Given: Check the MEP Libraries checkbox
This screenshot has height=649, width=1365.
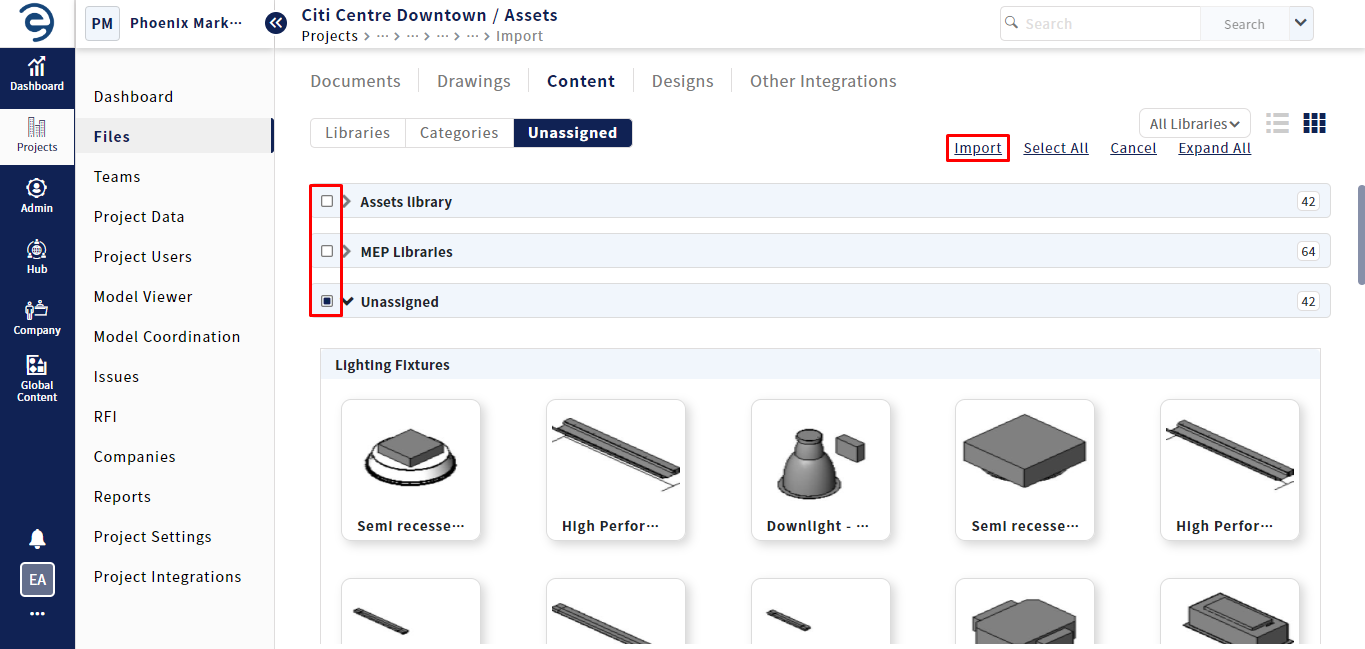Looking at the screenshot, I should (327, 251).
